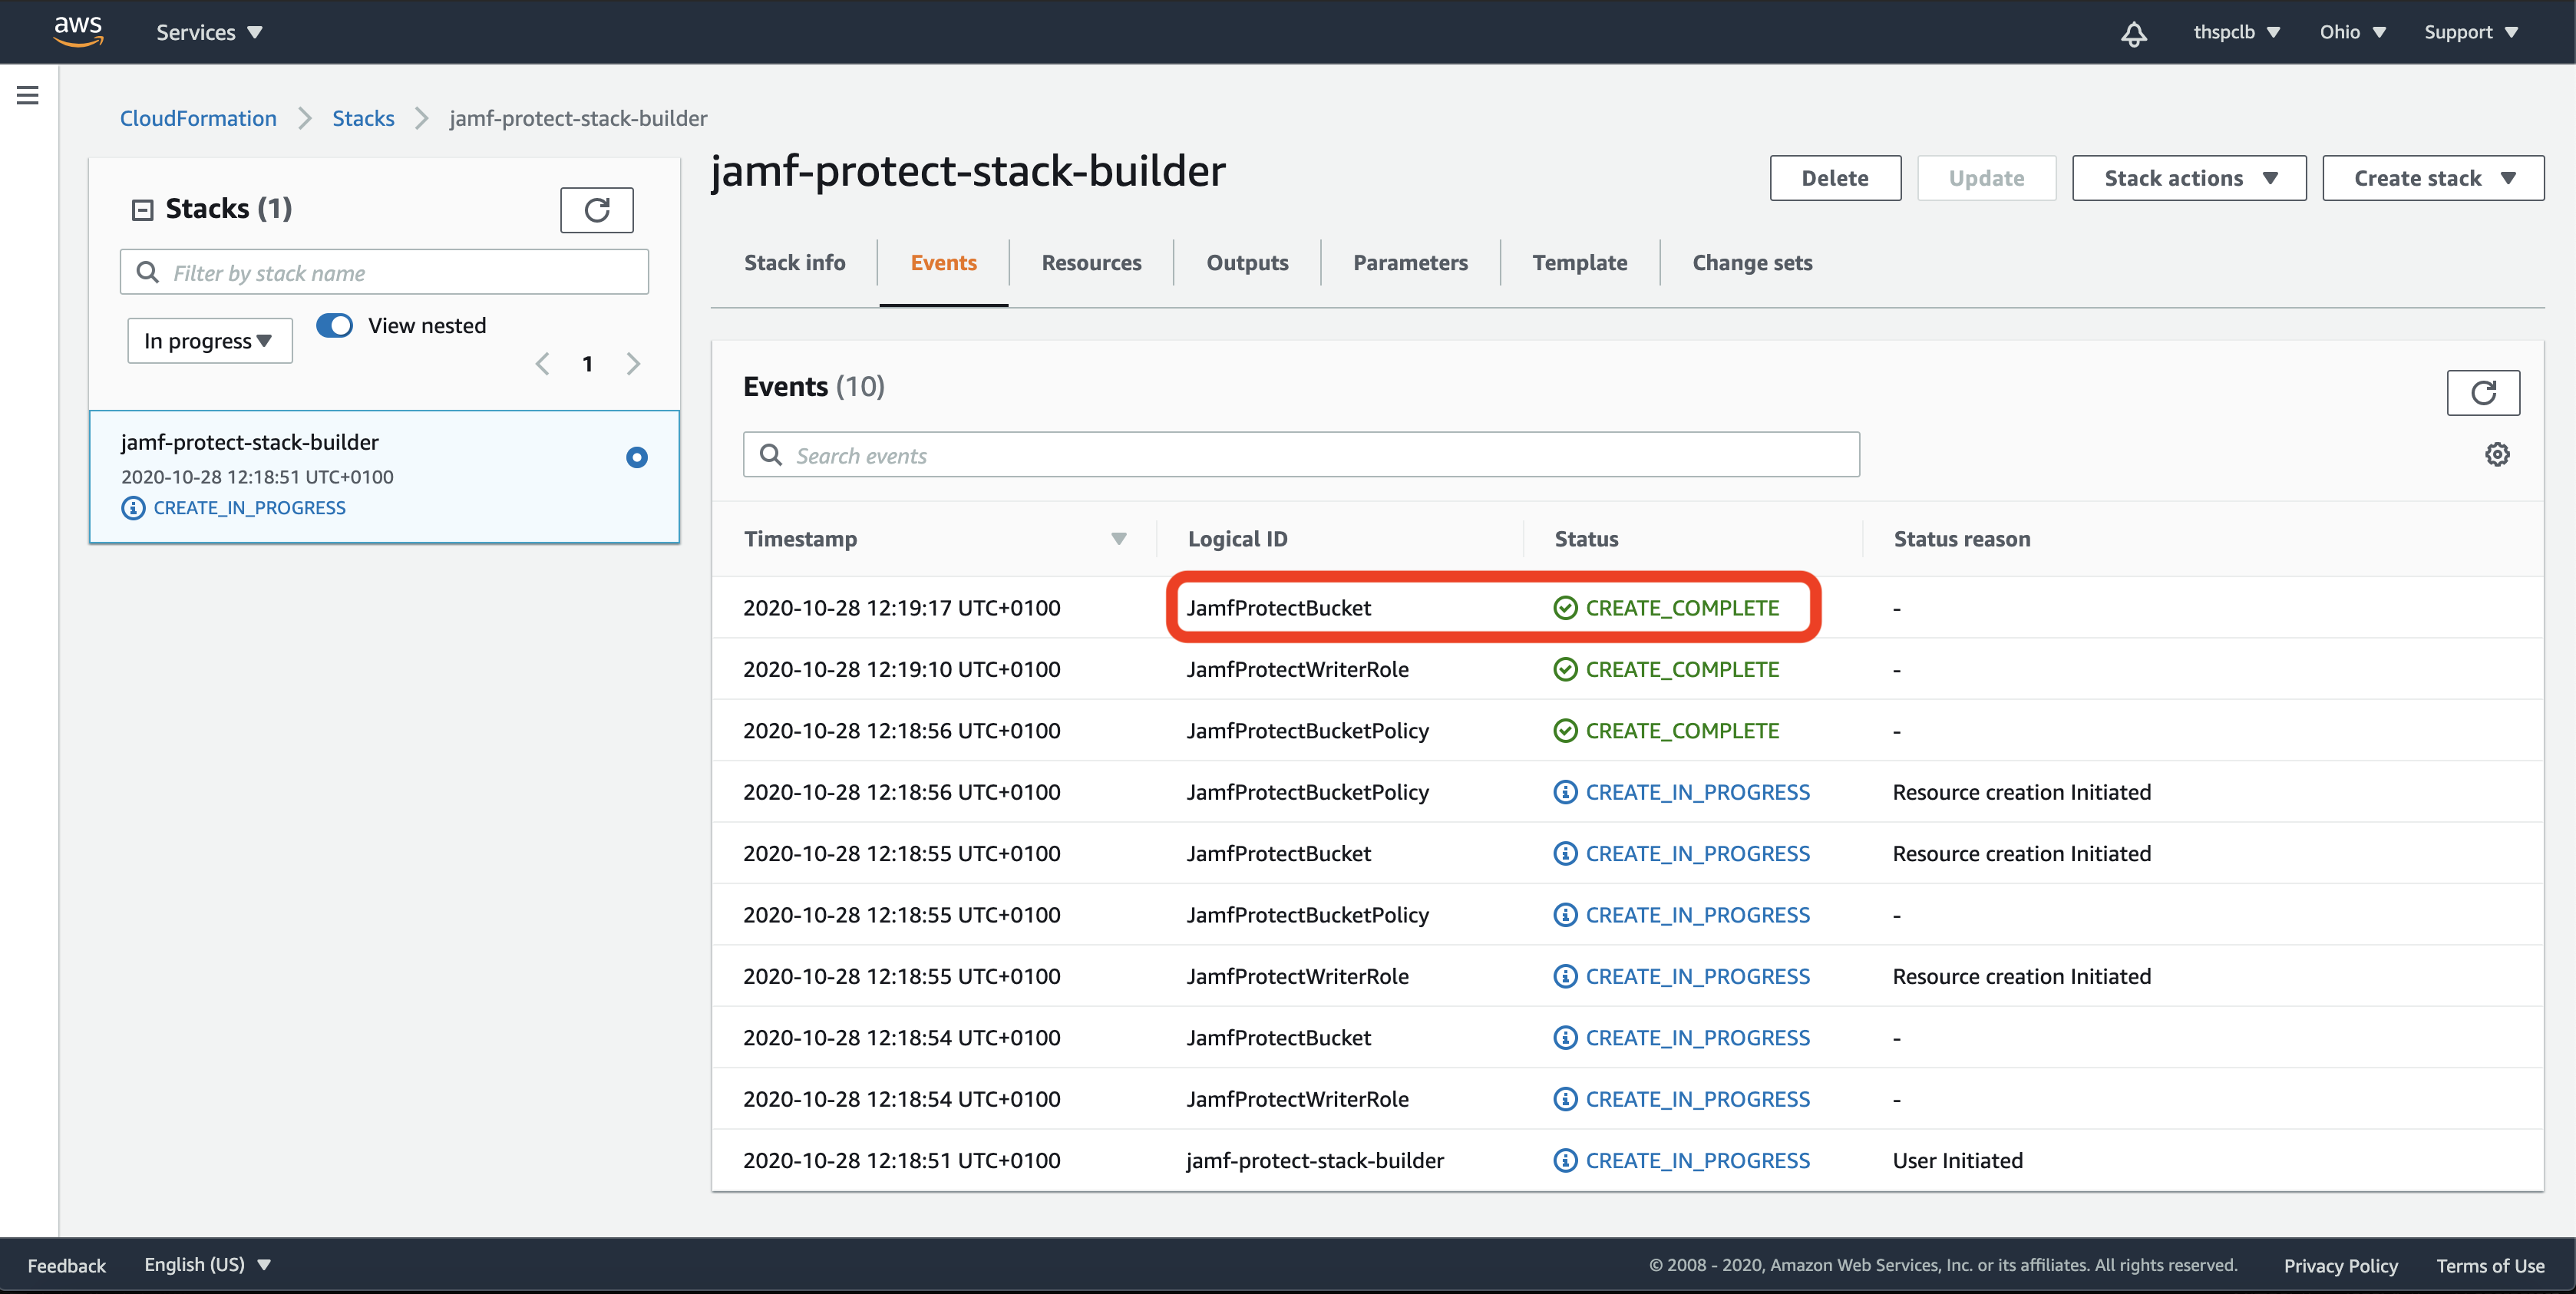Sort by Timestamp column arrow
Viewport: 2576px width, 1294px height.
pos(1118,539)
